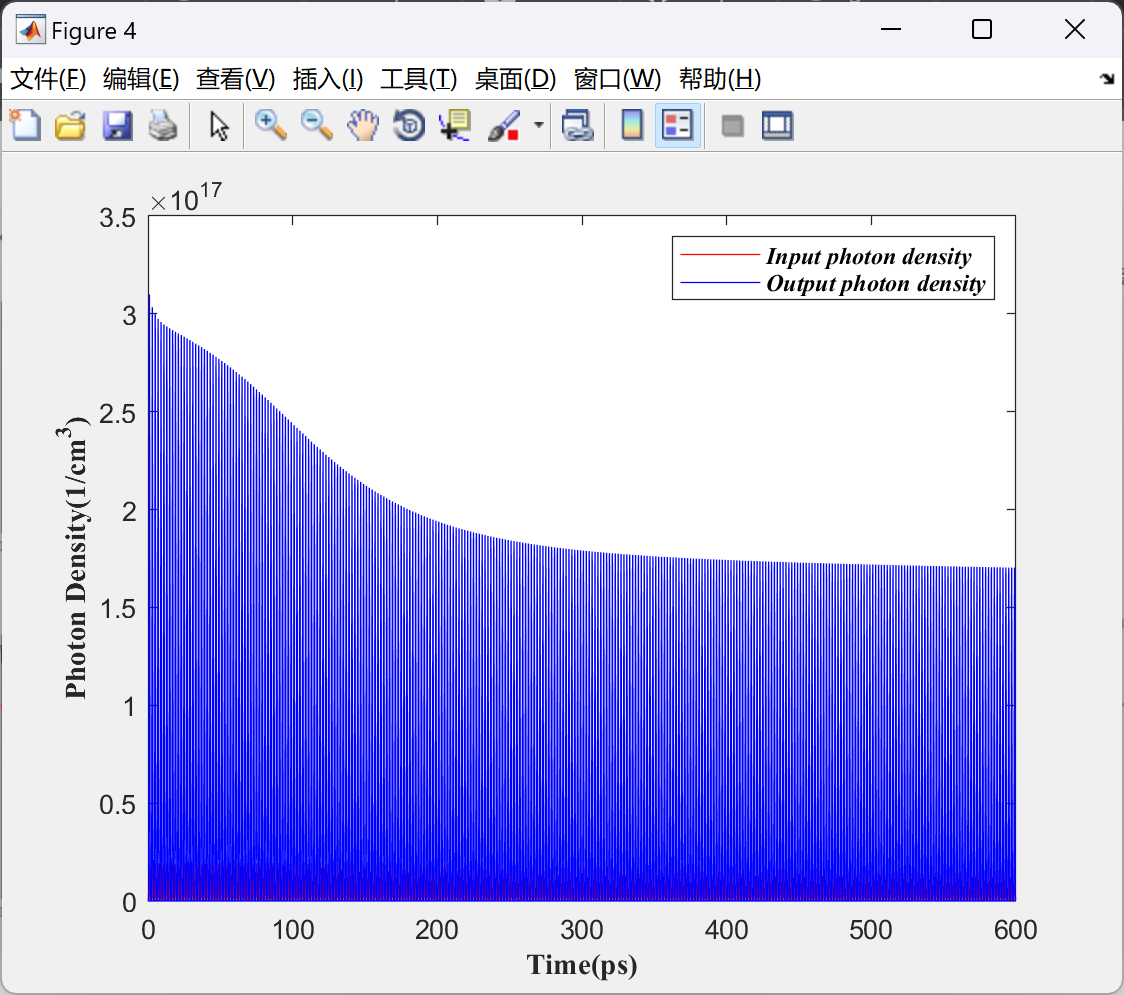Viewport: 1124px width, 995px height.
Task: Close the Figure 4 window
Action: point(1075,29)
